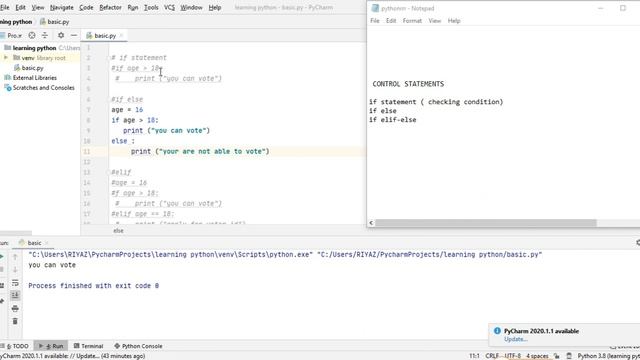Click CRLF line separator in status bar
The height and width of the screenshot is (360, 640).
coord(493,356)
